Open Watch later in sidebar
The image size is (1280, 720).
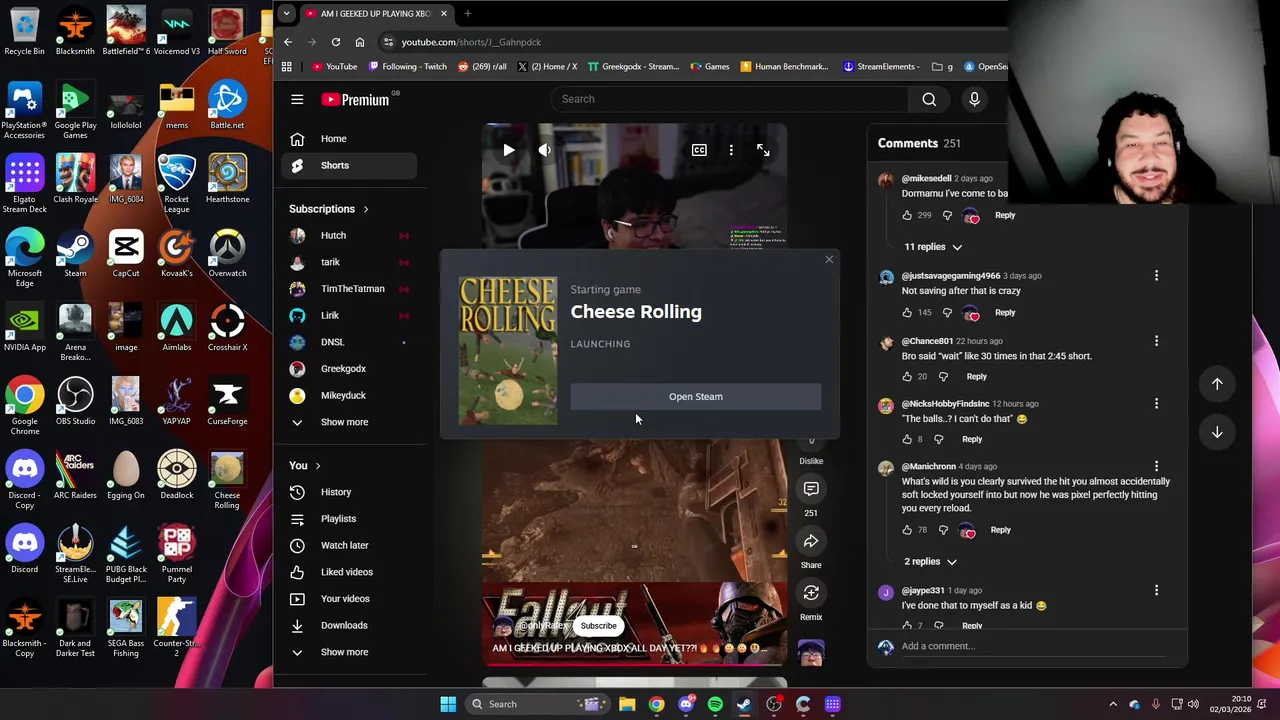point(349,545)
